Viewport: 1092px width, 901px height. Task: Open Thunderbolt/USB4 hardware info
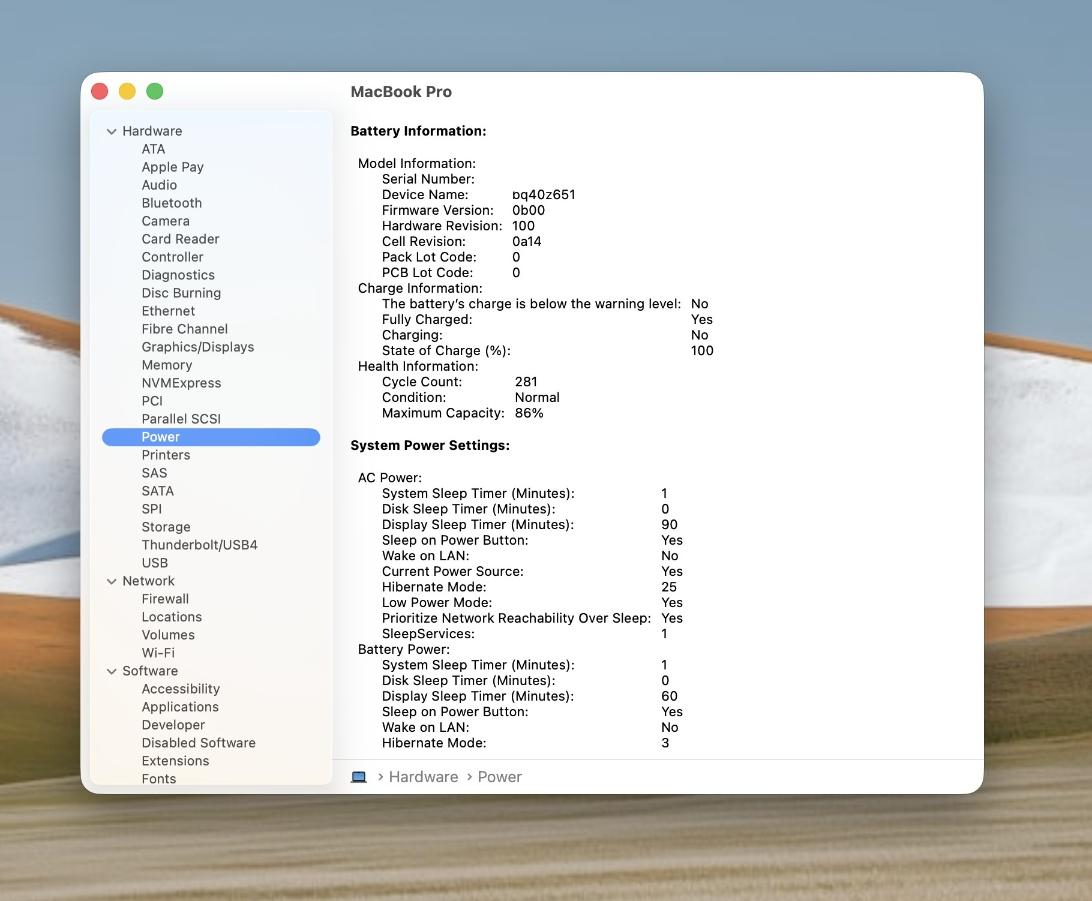coord(199,545)
